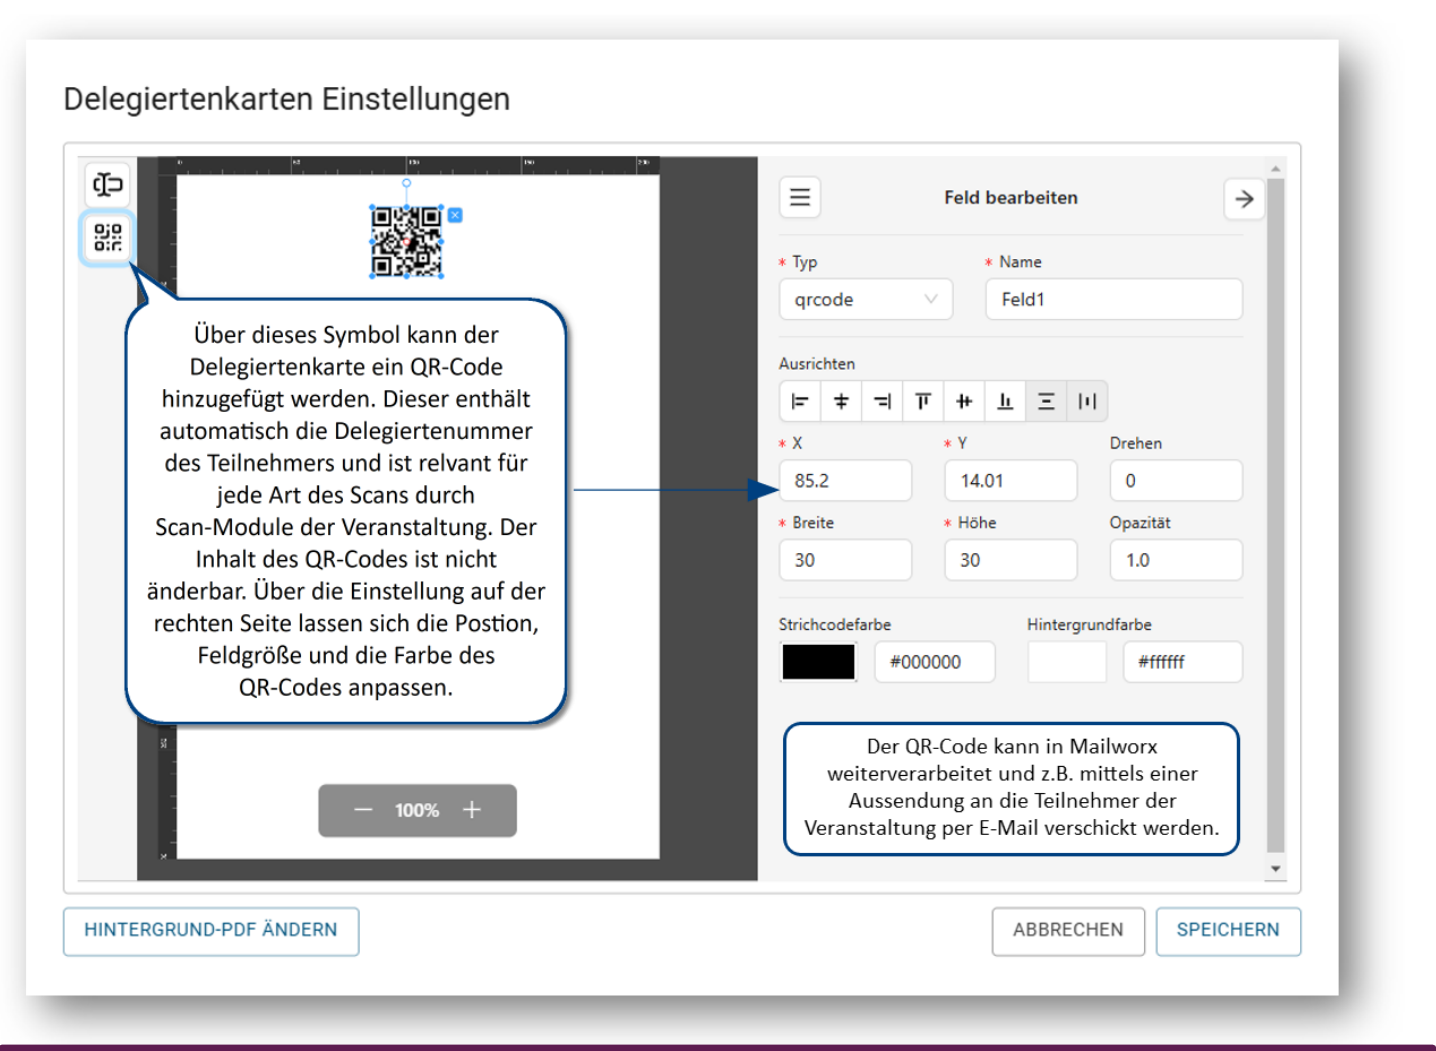Zoom in with the plus button
The width and height of the screenshot is (1436, 1051).
pyautogui.click(x=472, y=810)
